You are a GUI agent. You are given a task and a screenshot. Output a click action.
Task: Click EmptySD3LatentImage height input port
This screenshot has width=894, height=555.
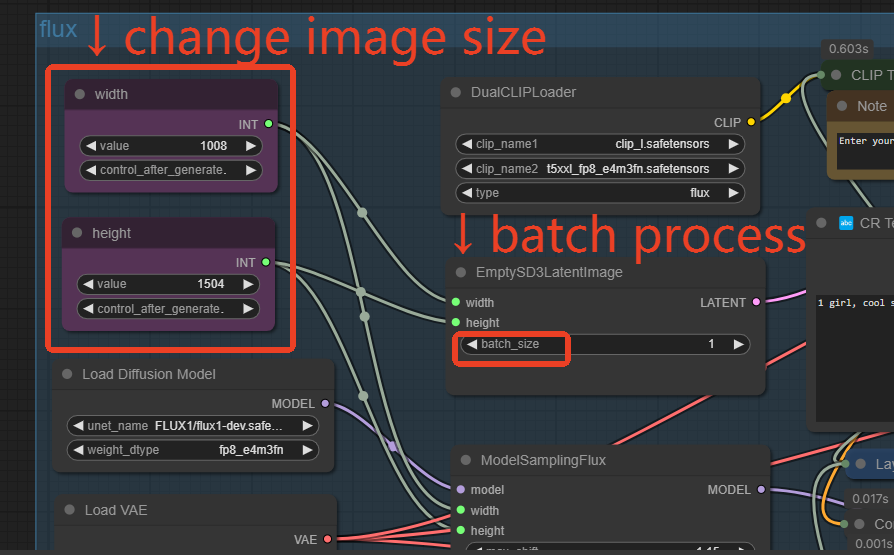456,322
